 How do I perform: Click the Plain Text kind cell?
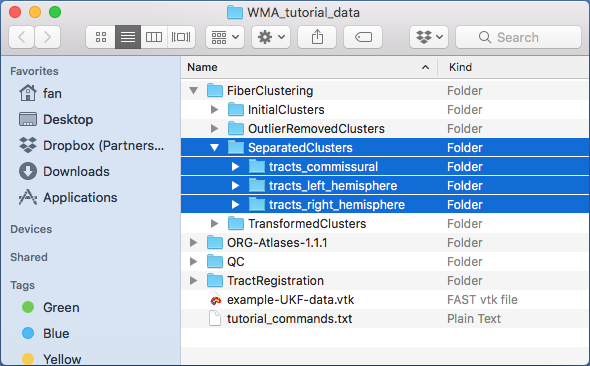(474, 319)
